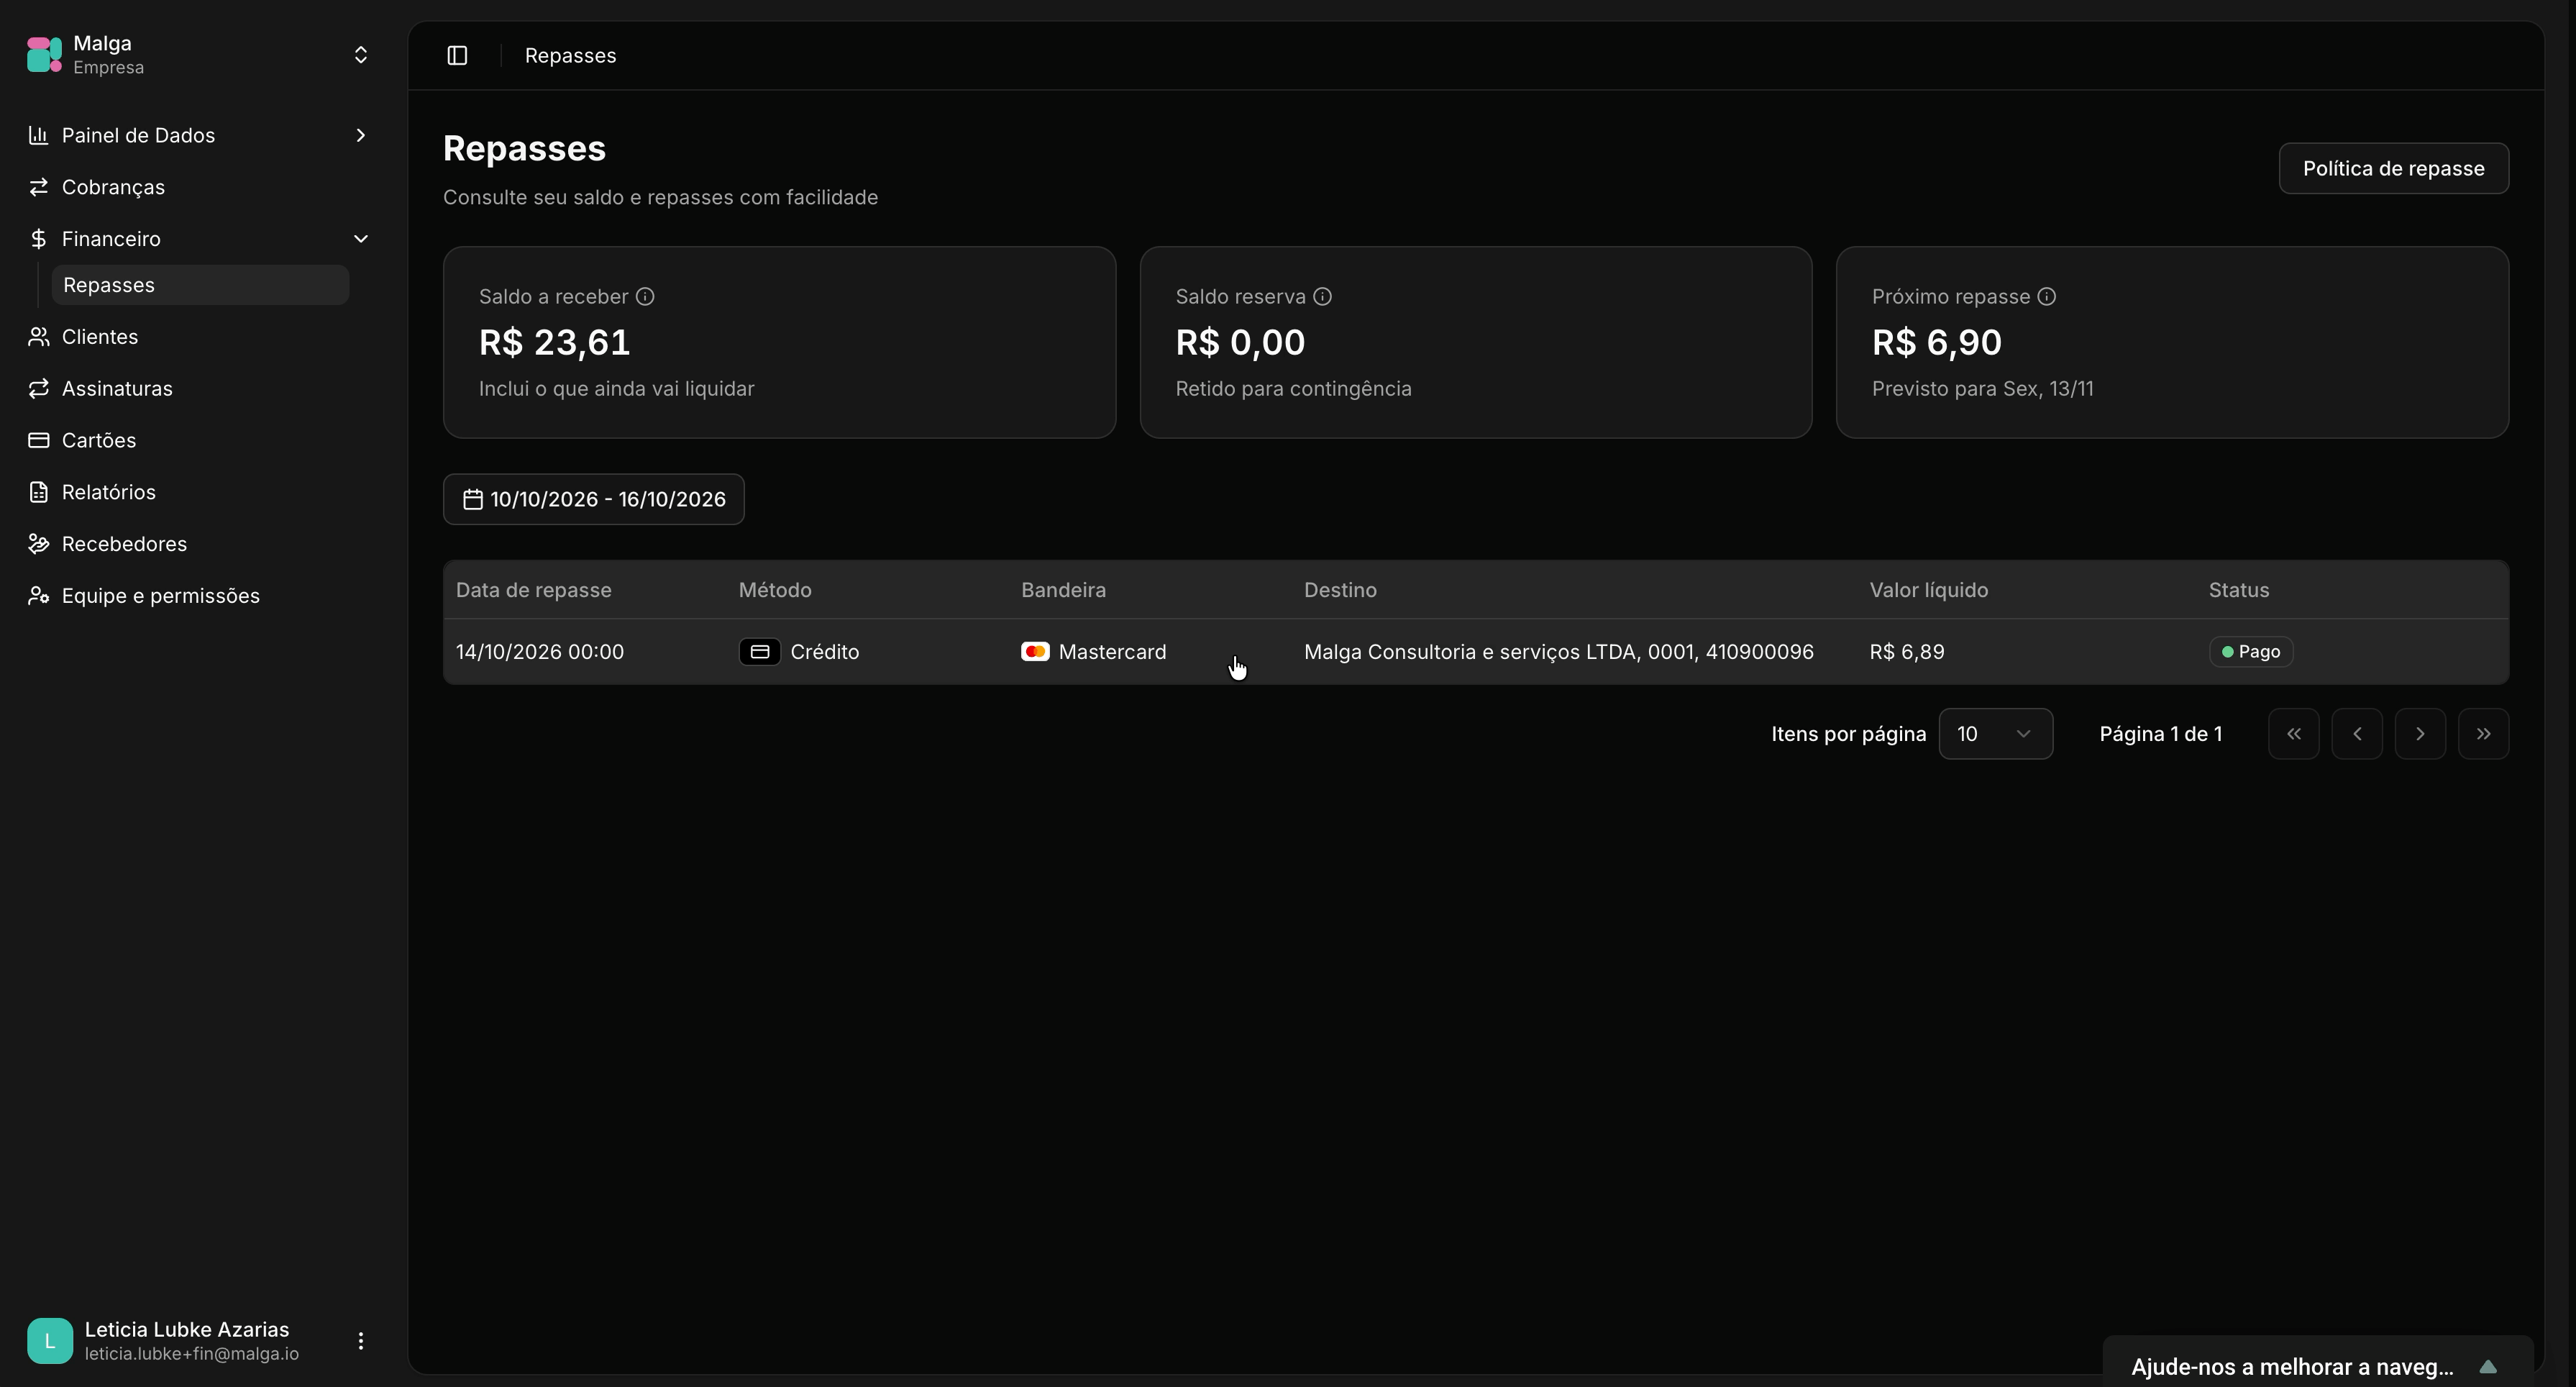
Task: Open info tooltip for Saldo reserva
Action: pos(1322,297)
